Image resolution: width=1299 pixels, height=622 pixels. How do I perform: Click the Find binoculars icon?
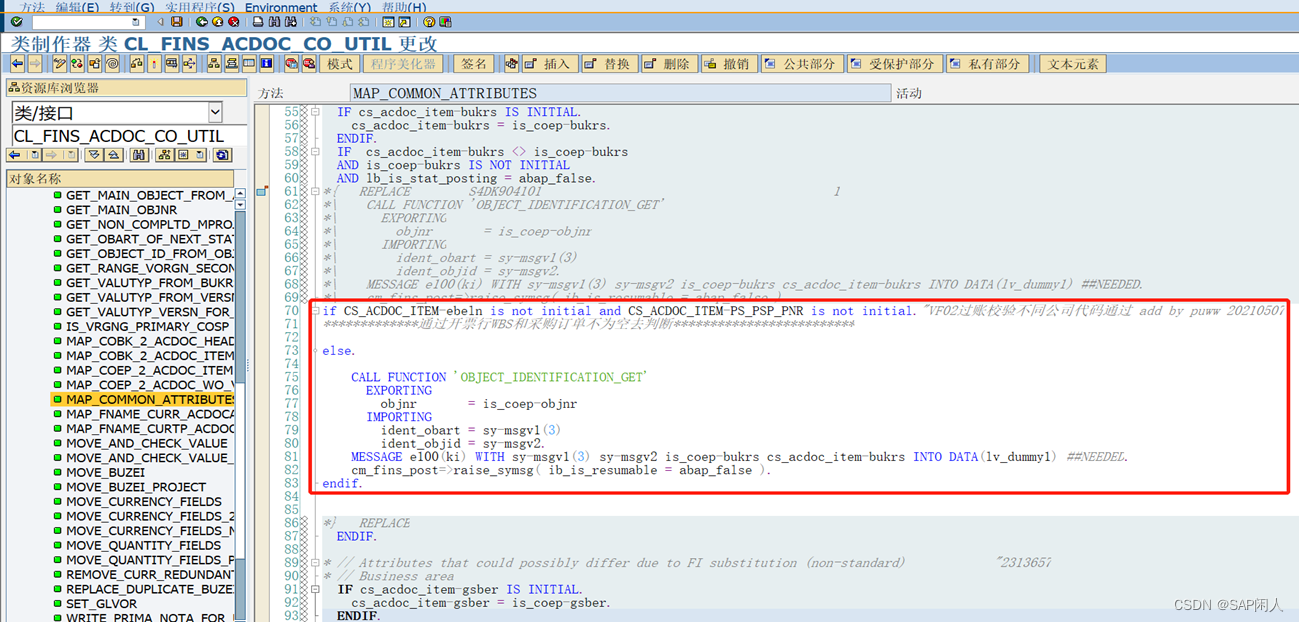tap(274, 22)
